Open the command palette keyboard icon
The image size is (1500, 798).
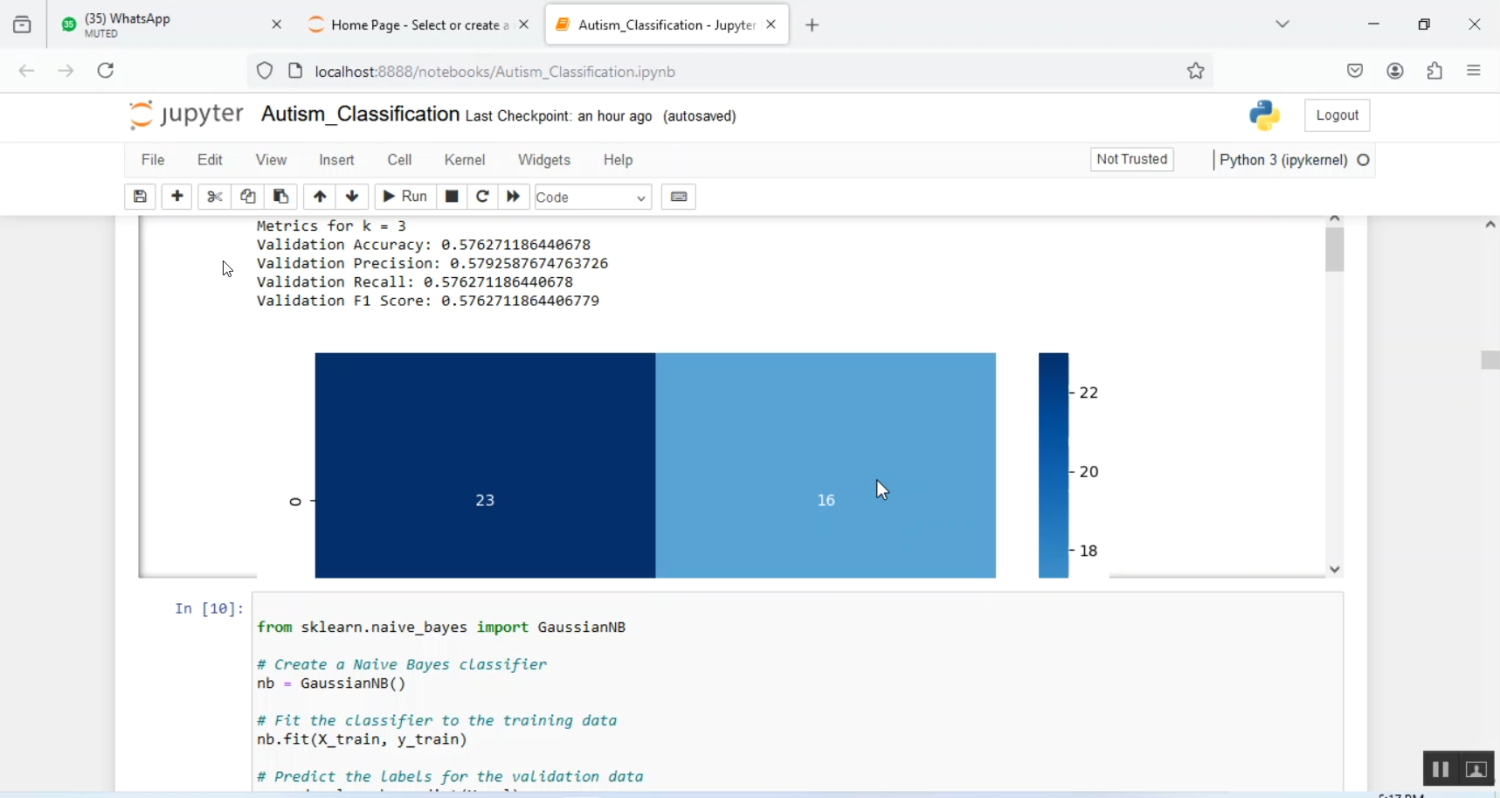click(678, 196)
